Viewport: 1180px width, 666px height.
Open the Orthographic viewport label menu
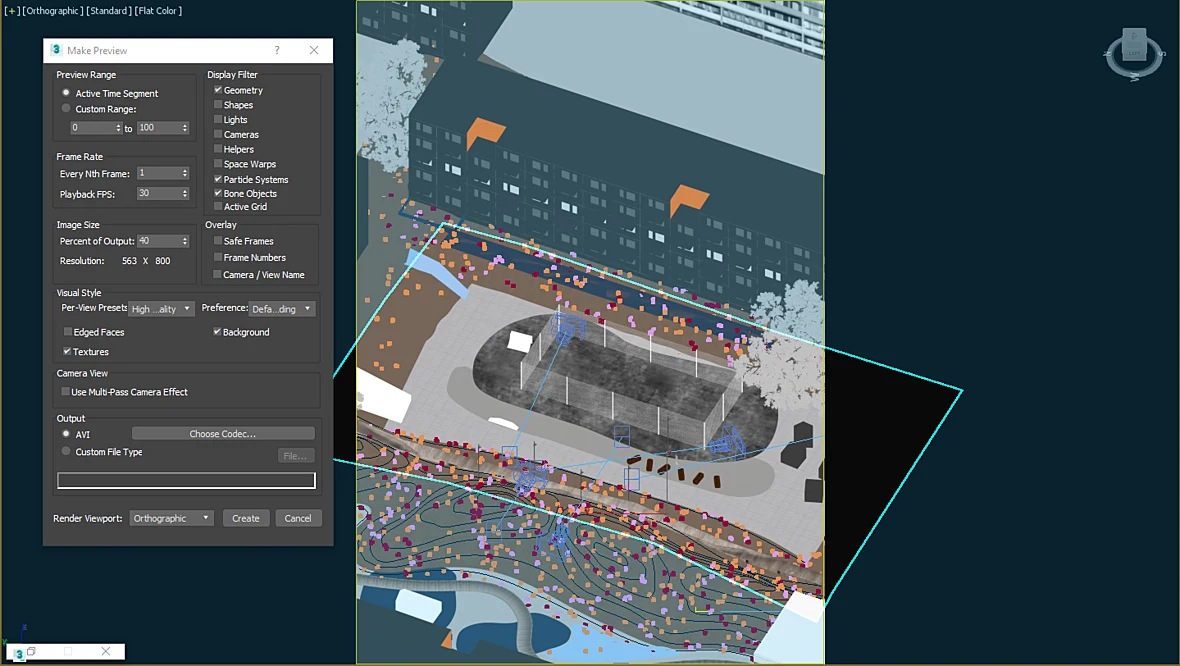[52, 11]
